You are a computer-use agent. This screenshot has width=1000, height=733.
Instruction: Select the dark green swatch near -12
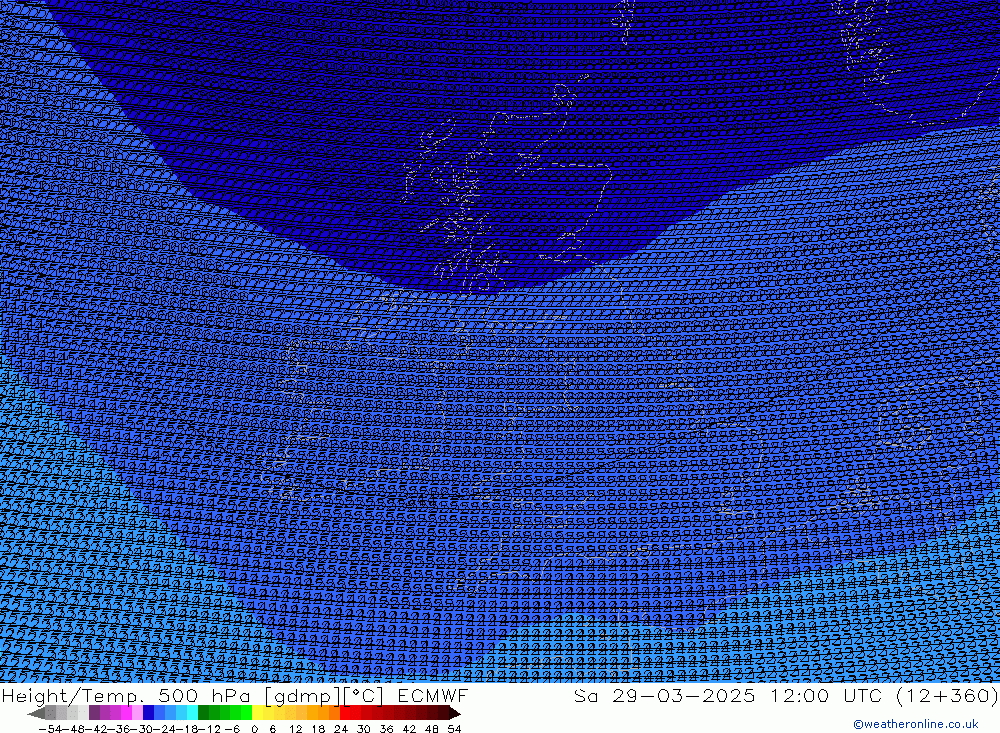point(203,713)
